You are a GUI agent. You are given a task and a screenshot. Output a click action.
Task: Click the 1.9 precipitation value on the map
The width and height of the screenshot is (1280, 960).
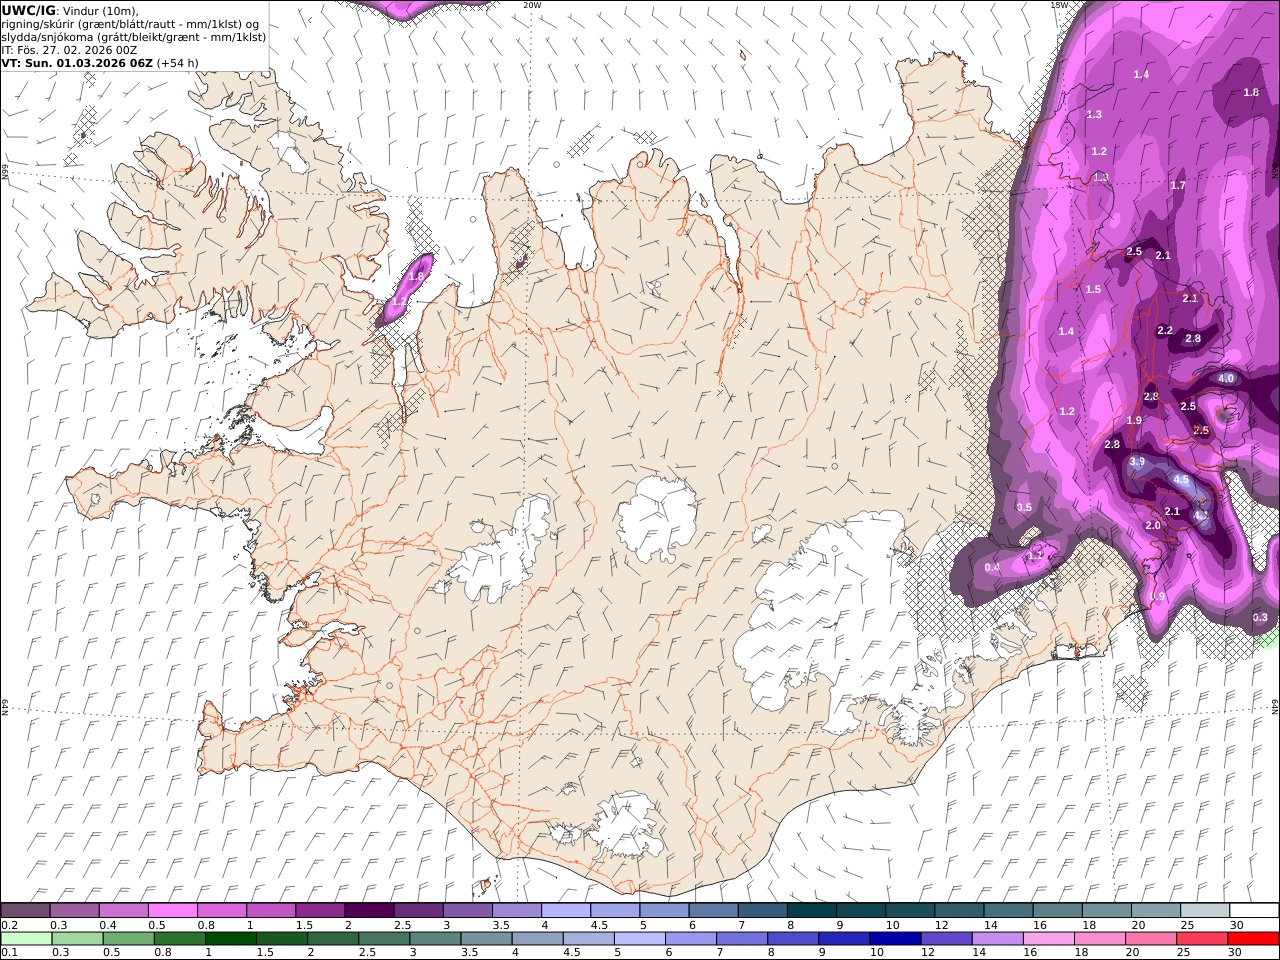tap(1134, 421)
